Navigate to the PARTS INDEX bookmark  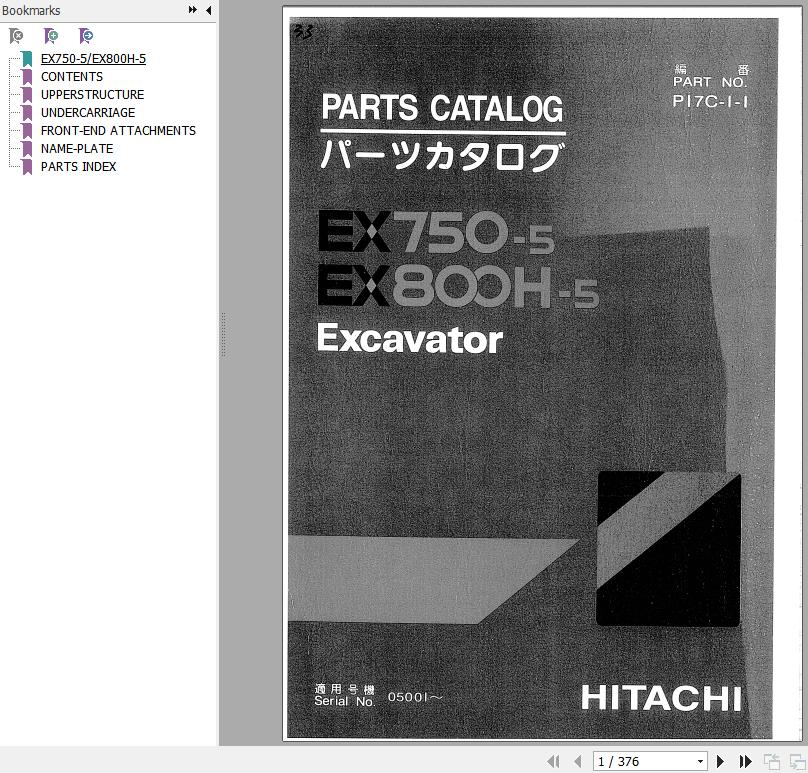79,167
